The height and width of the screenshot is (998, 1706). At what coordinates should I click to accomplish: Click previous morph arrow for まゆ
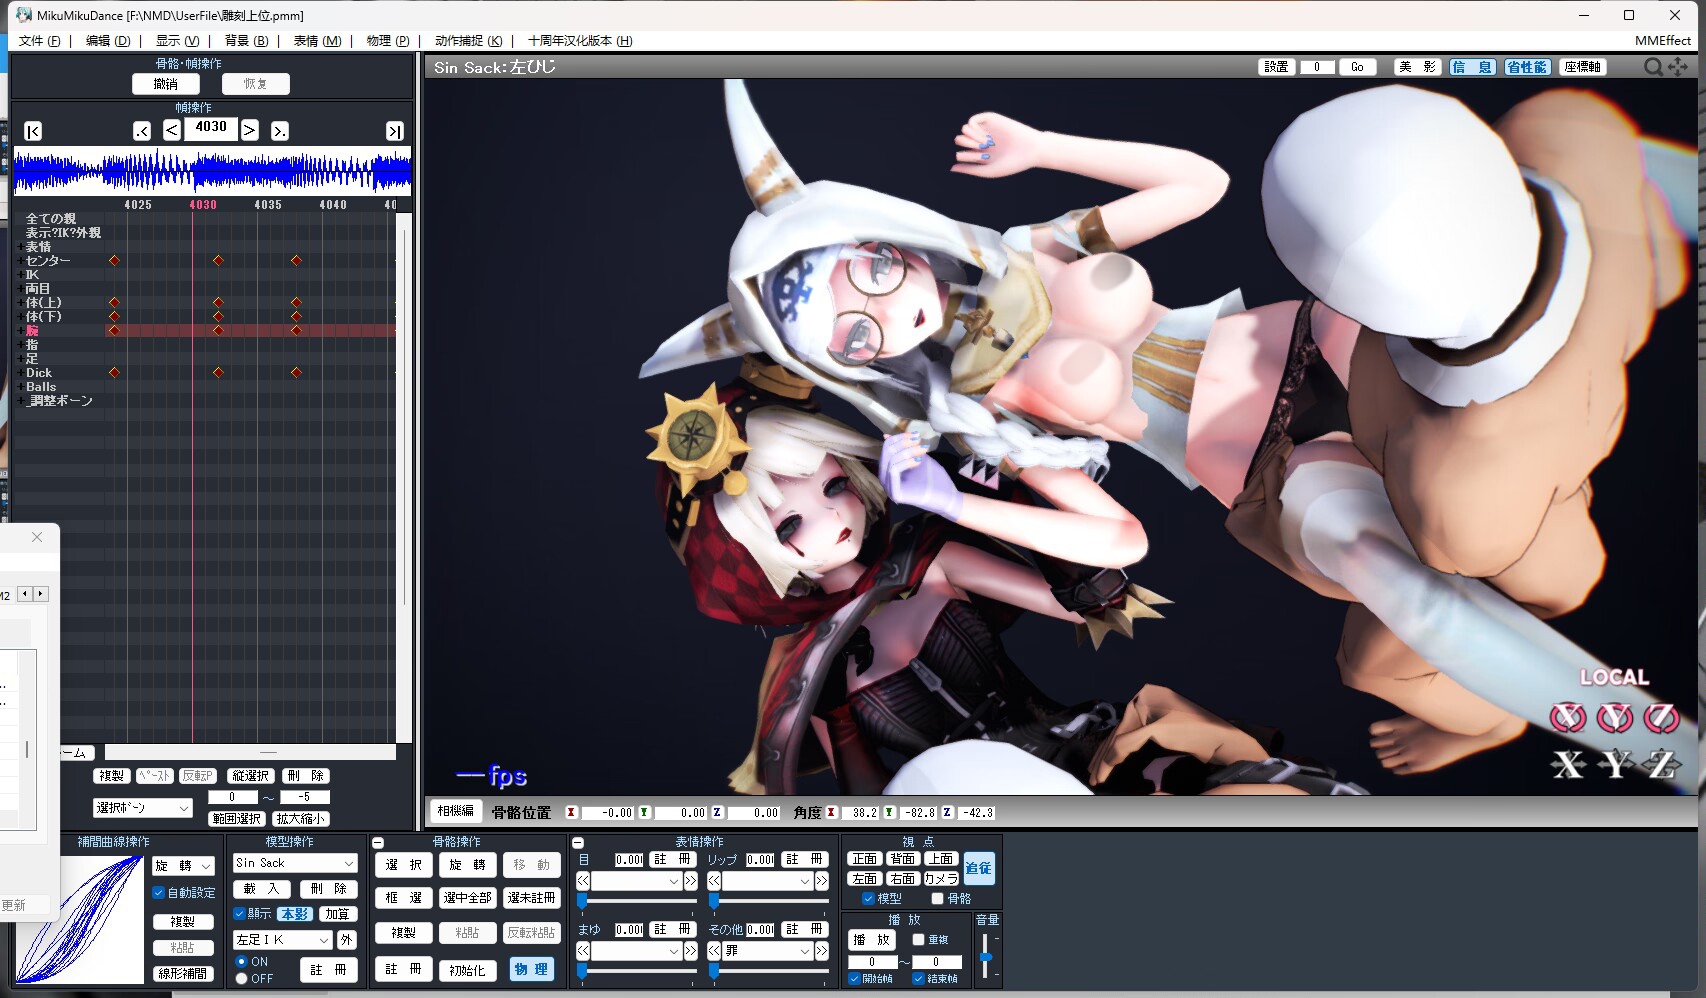(x=583, y=951)
